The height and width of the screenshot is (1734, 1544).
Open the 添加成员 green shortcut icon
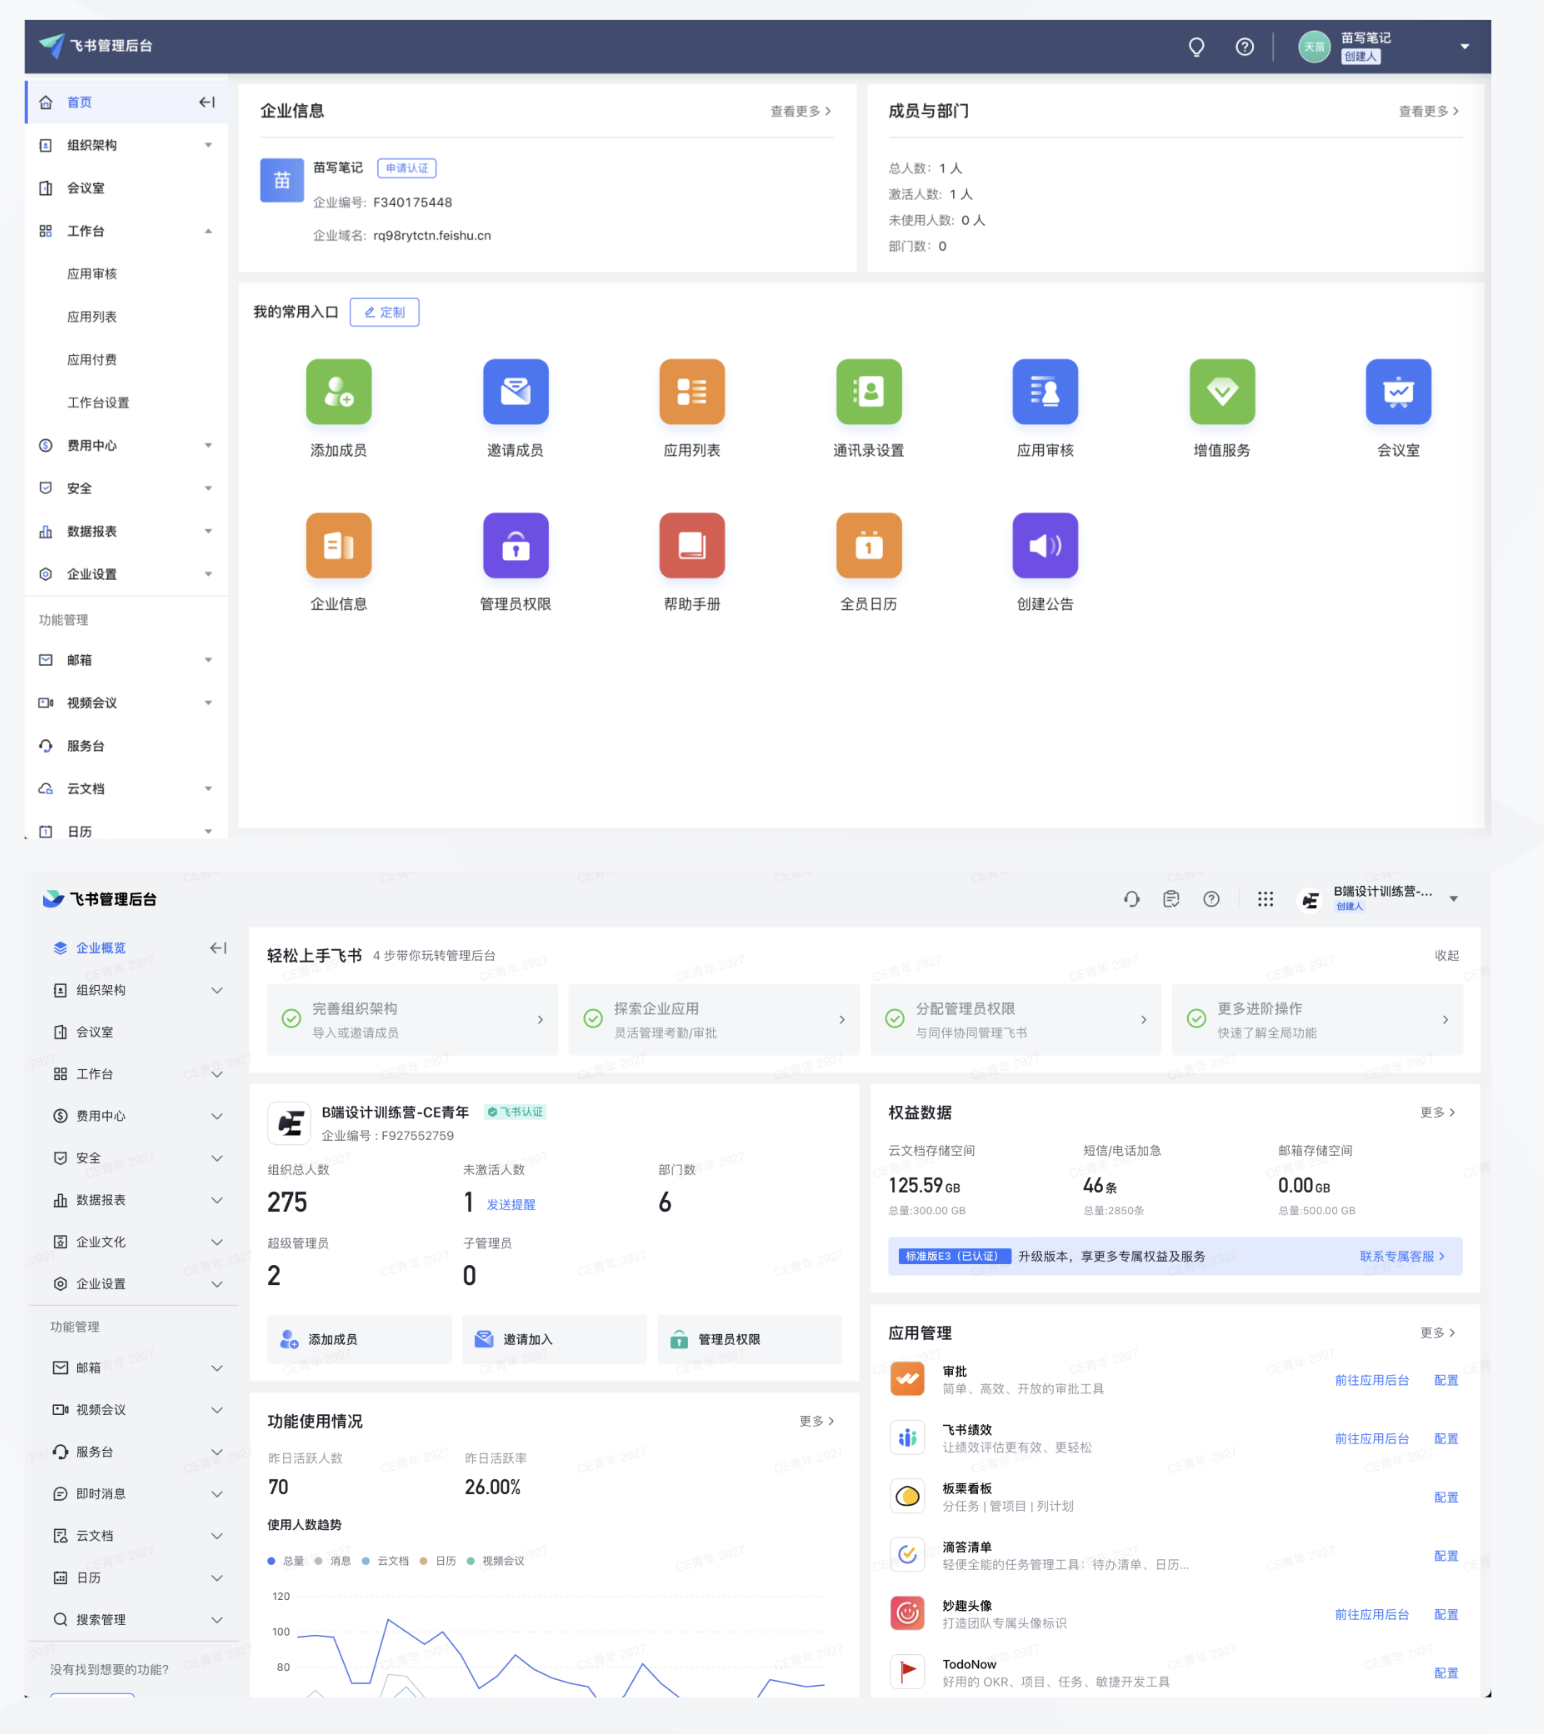tap(338, 392)
